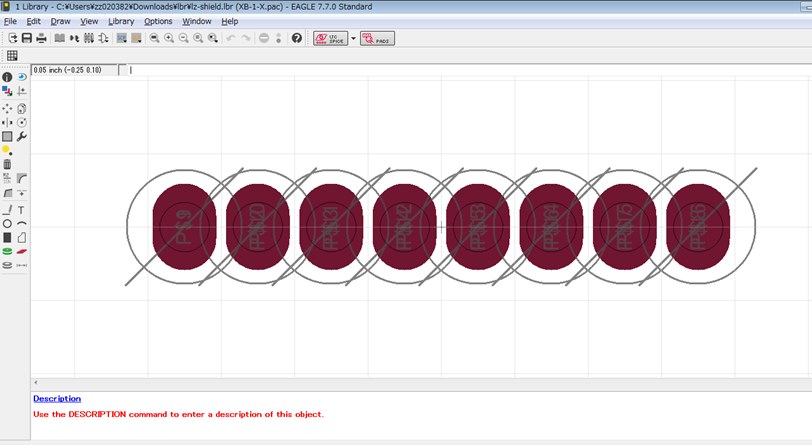Select the Group tool
The width and height of the screenshot is (812, 445).
click(x=7, y=137)
